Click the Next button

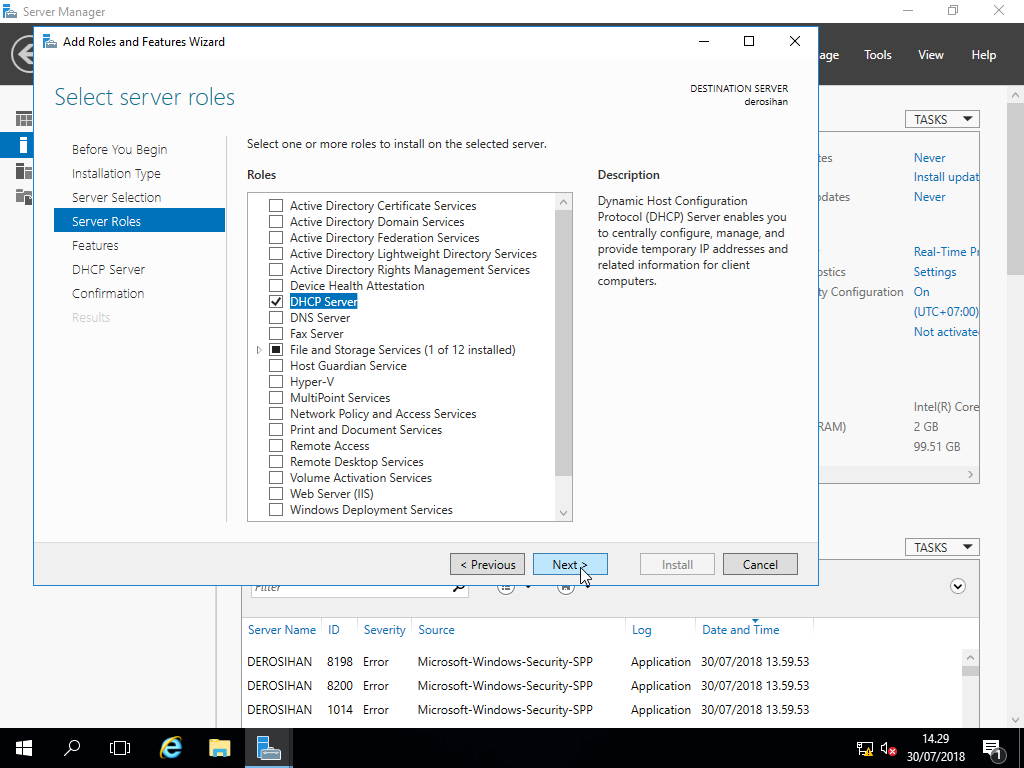[570, 564]
